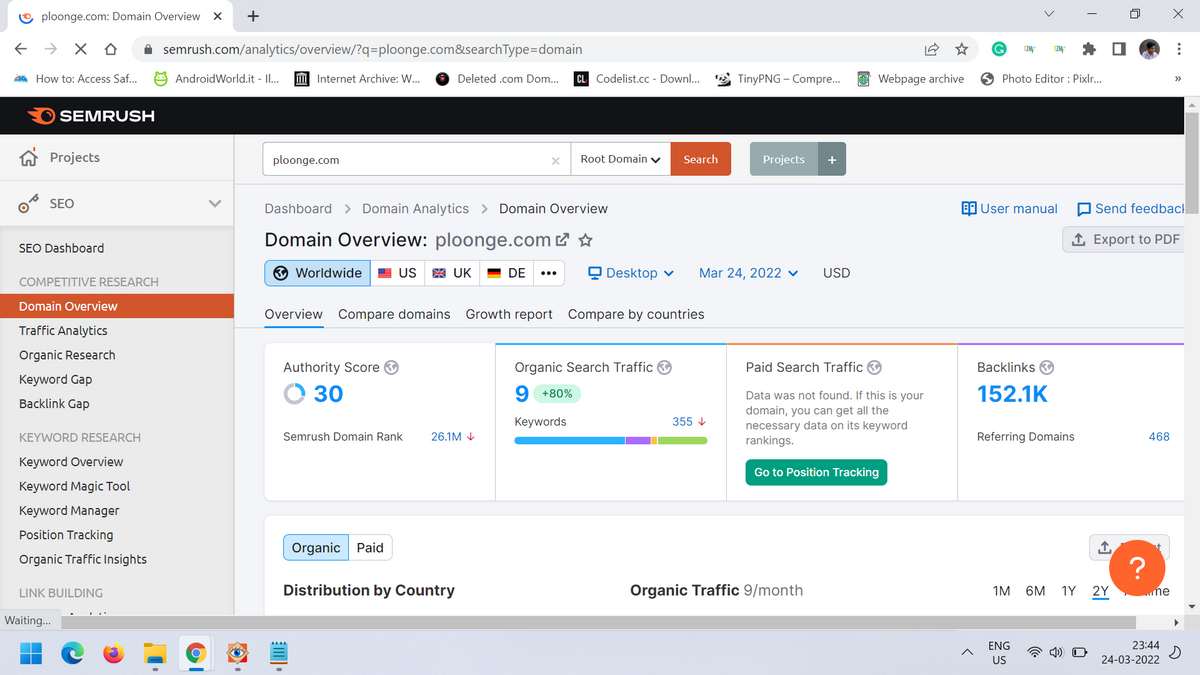Click the Authority Score globe icon
The height and width of the screenshot is (675, 1200).
pyautogui.click(x=391, y=367)
